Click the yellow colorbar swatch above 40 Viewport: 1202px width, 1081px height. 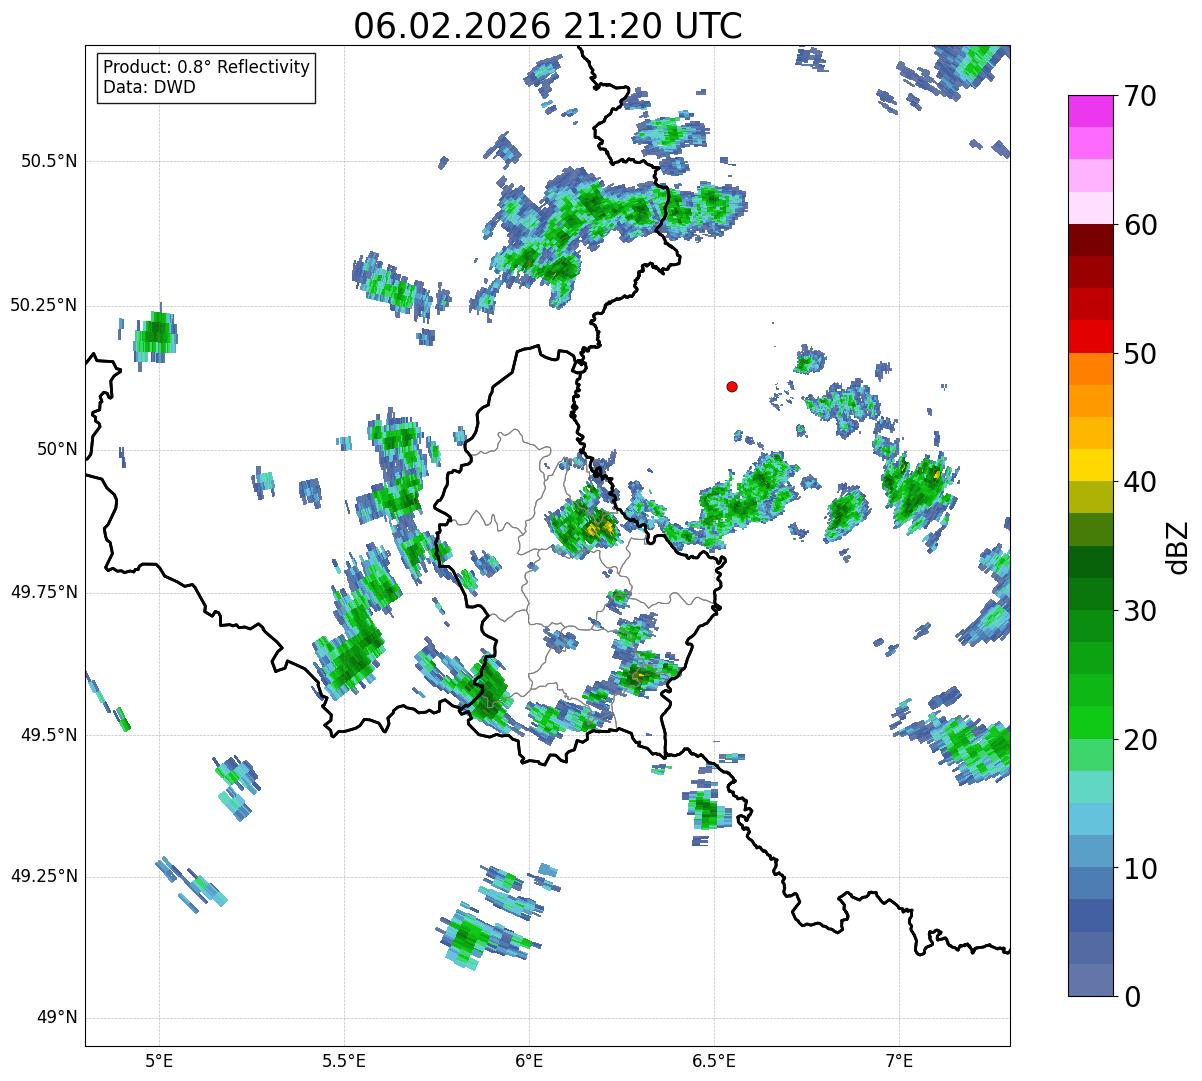1091,466
